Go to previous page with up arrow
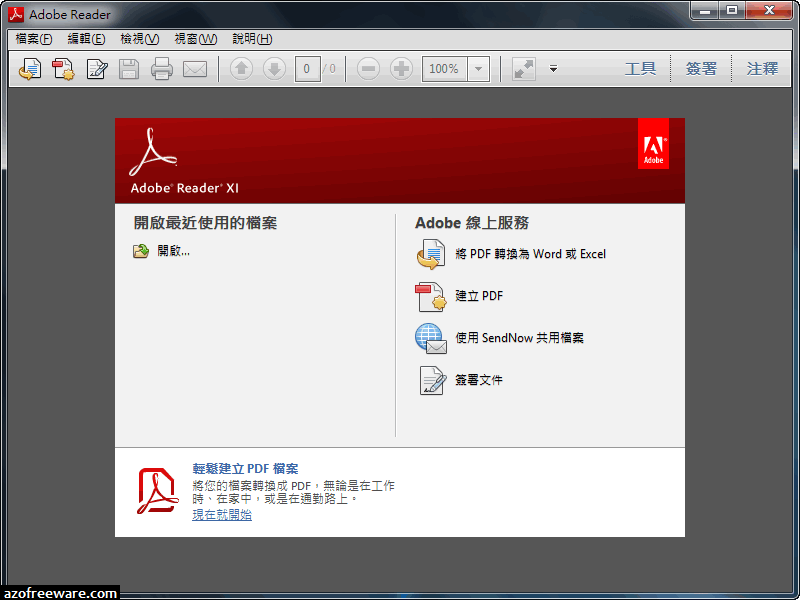This screenshot has width=800, height=600. pos(241,69)
